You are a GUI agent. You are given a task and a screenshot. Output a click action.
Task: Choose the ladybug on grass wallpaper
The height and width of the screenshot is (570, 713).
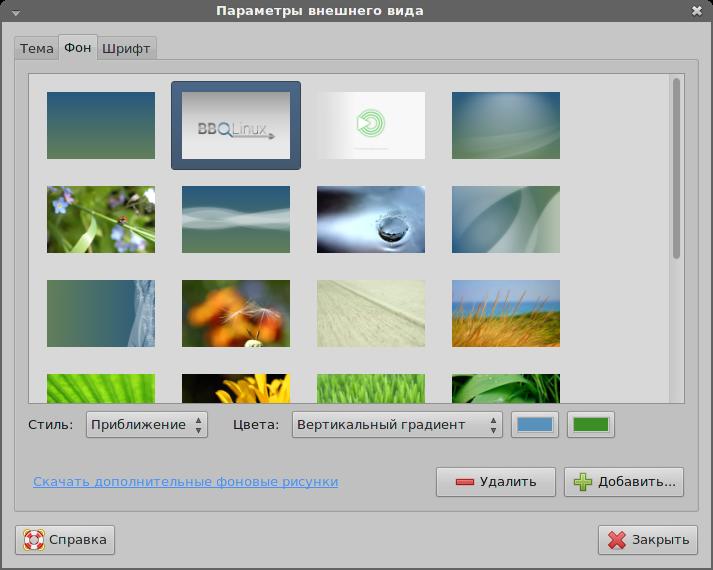click(x=101, y=220)
